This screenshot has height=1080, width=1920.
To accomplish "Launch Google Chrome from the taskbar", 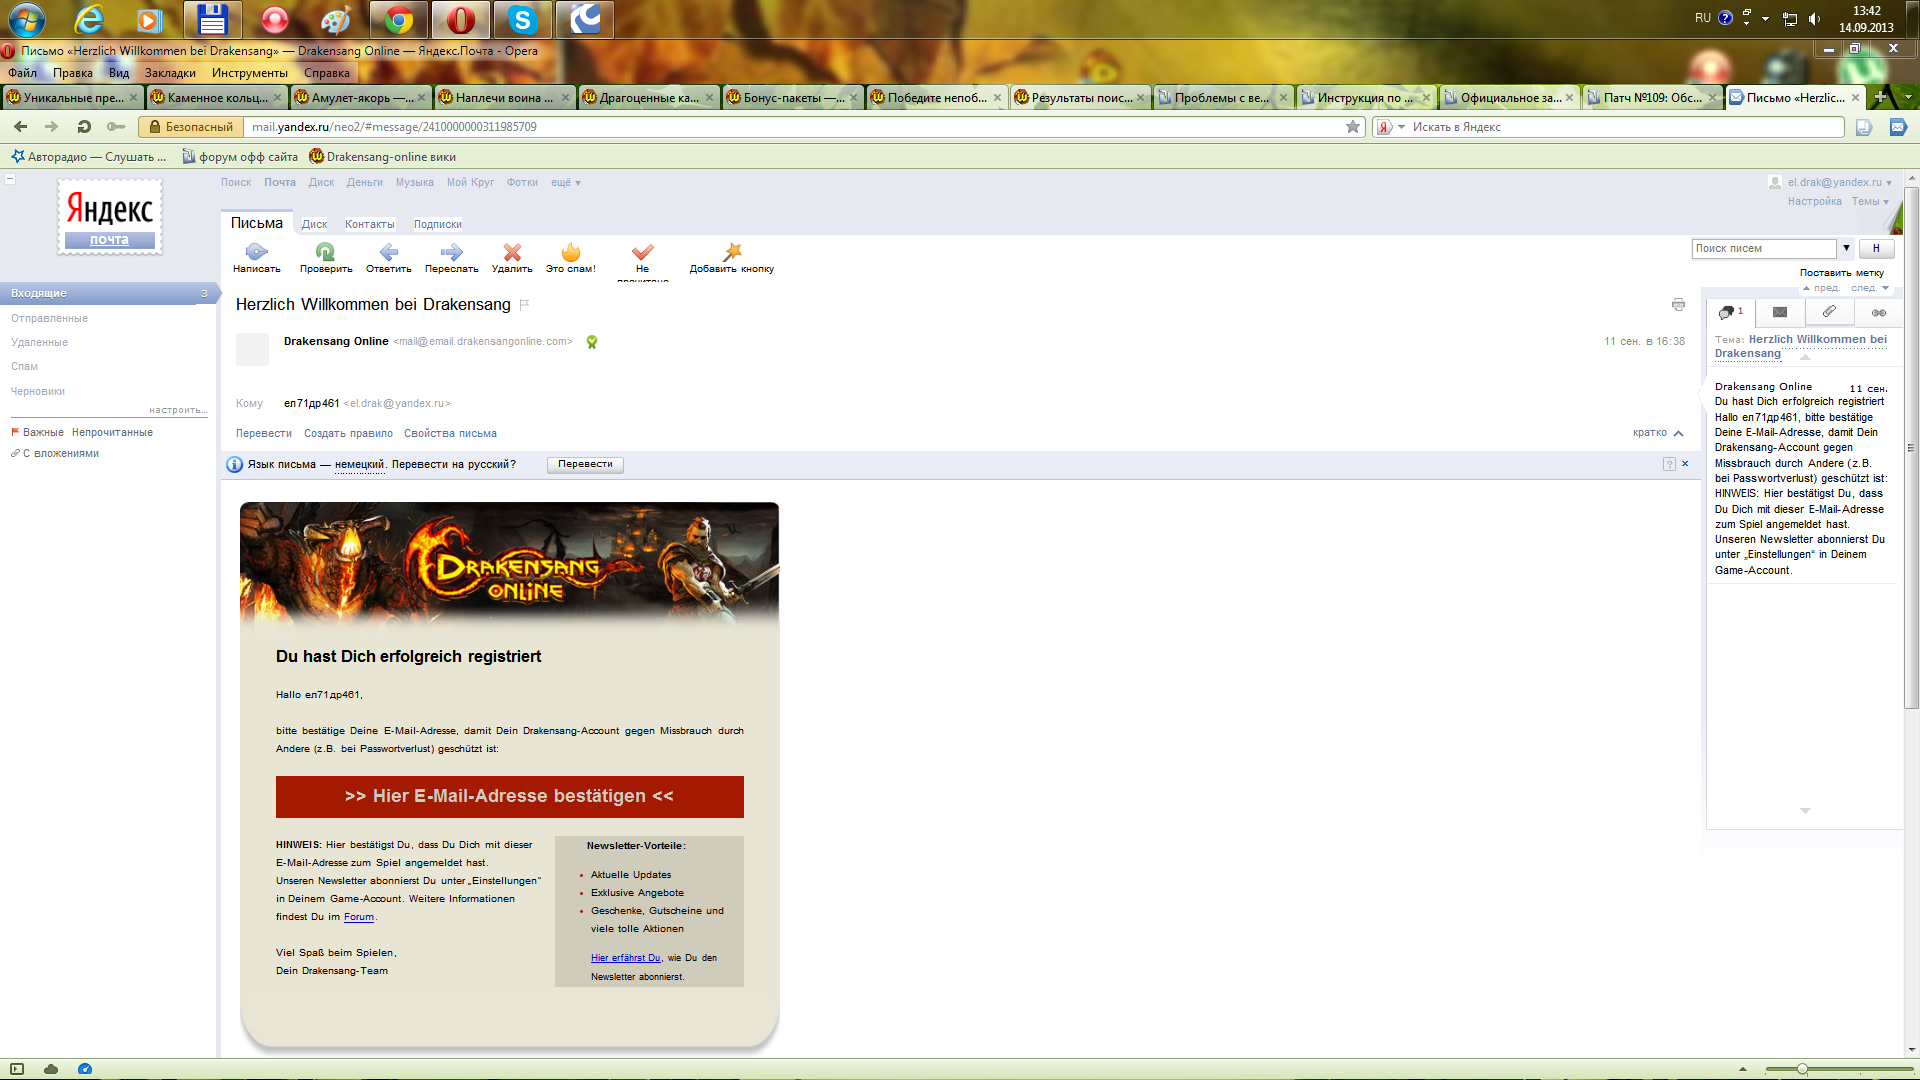I will tap(398, 19).
